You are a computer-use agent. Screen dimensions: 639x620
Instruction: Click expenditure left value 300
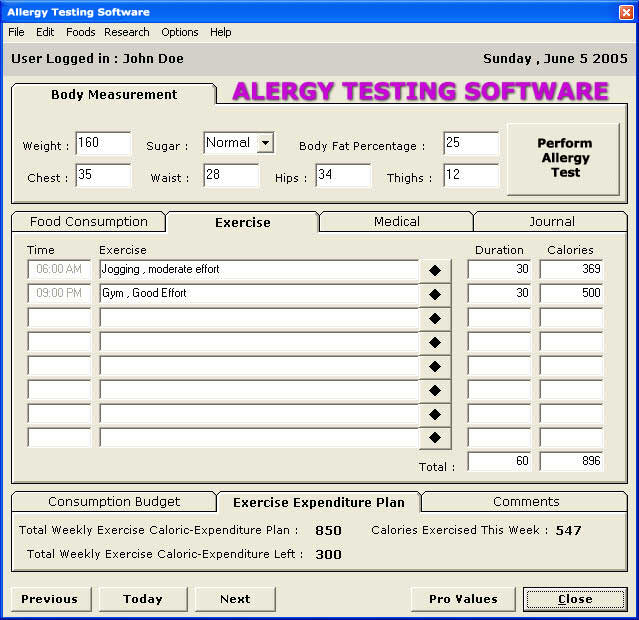coord(328,554)
